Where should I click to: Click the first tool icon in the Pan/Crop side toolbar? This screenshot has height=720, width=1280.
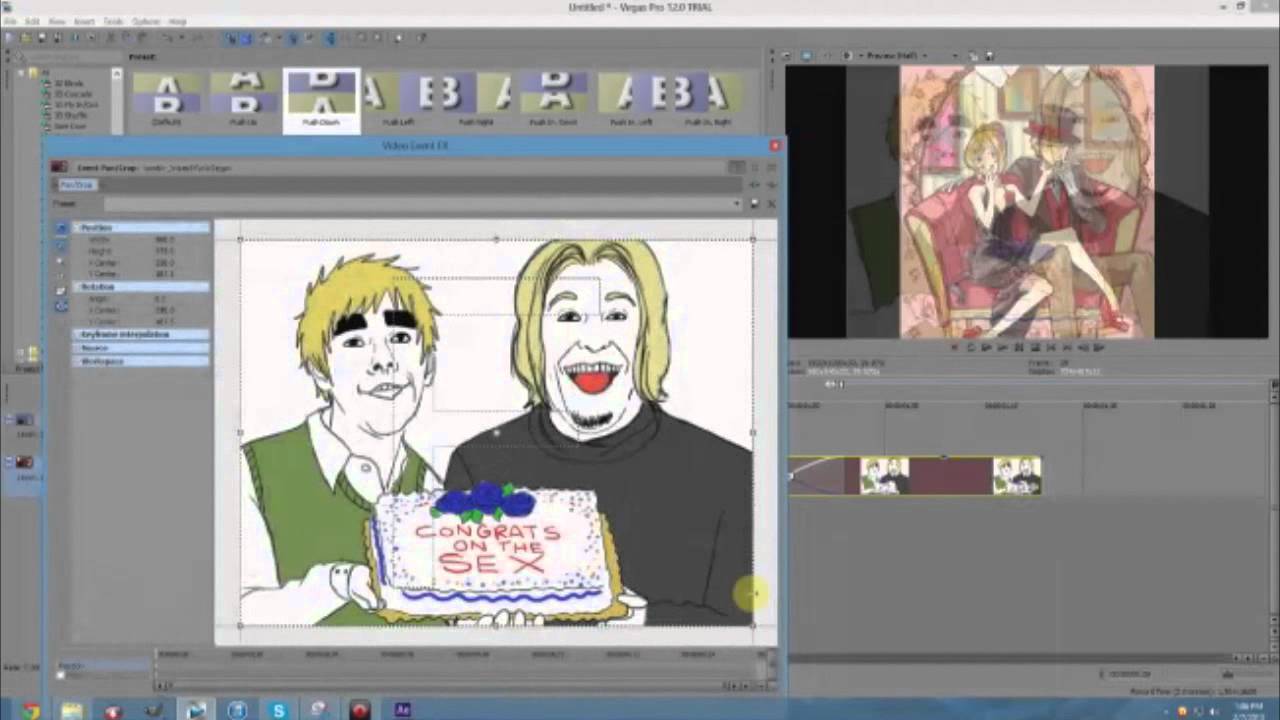[61, 229]
